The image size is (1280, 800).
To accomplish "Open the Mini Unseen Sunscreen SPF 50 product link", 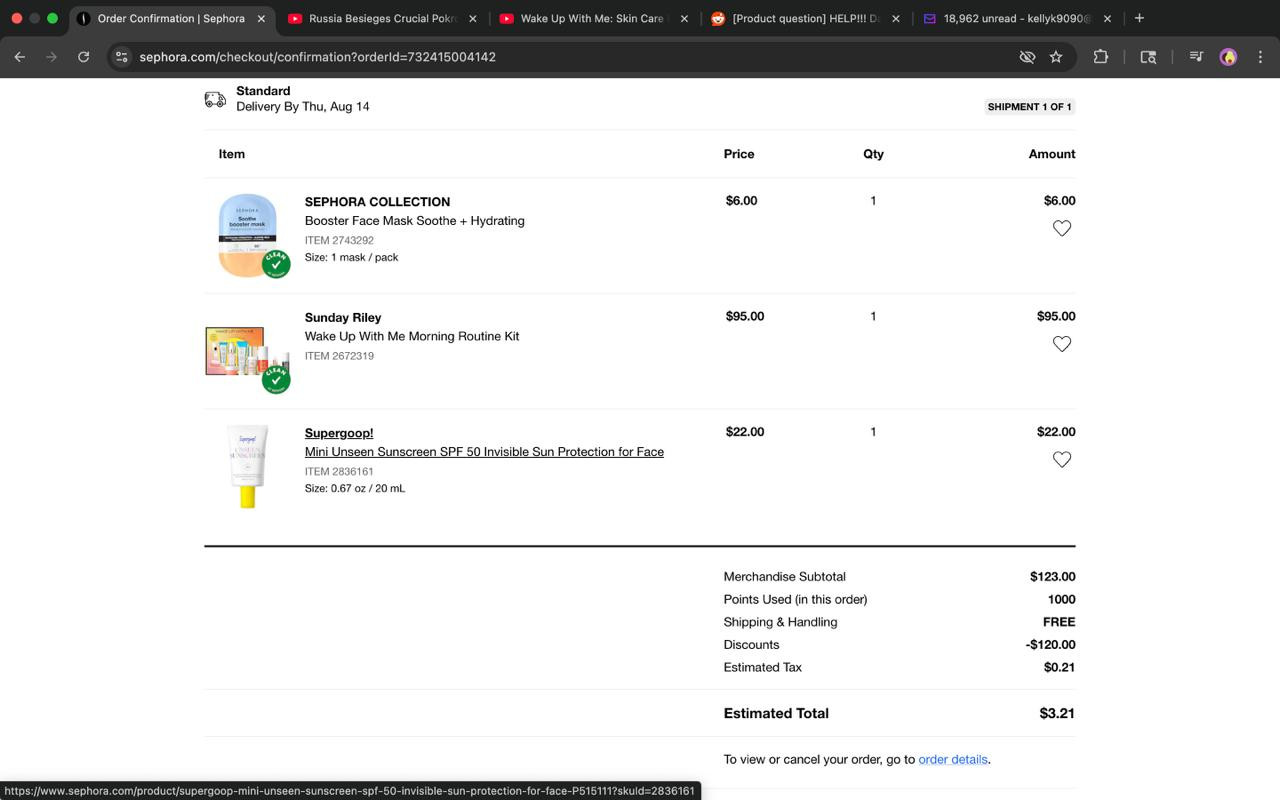I will (484, 452).
